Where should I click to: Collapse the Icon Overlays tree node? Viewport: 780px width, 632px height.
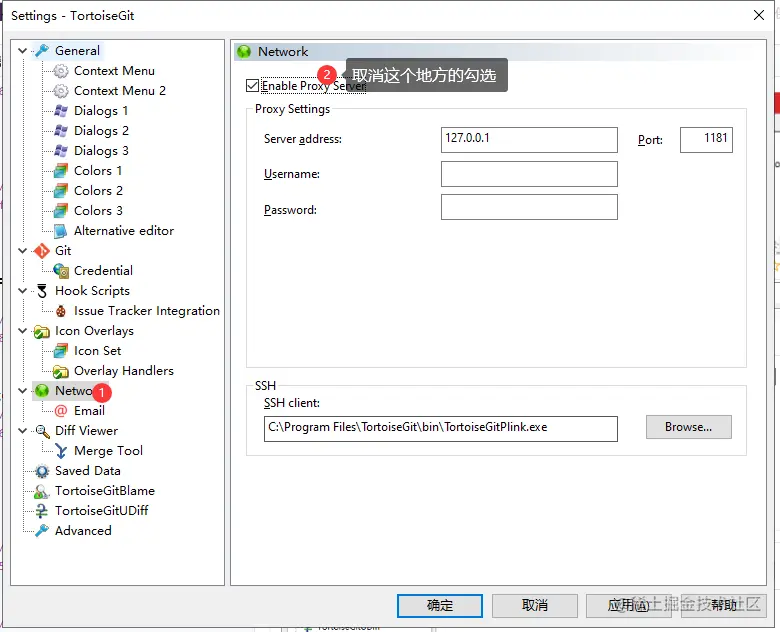point(22,331)
